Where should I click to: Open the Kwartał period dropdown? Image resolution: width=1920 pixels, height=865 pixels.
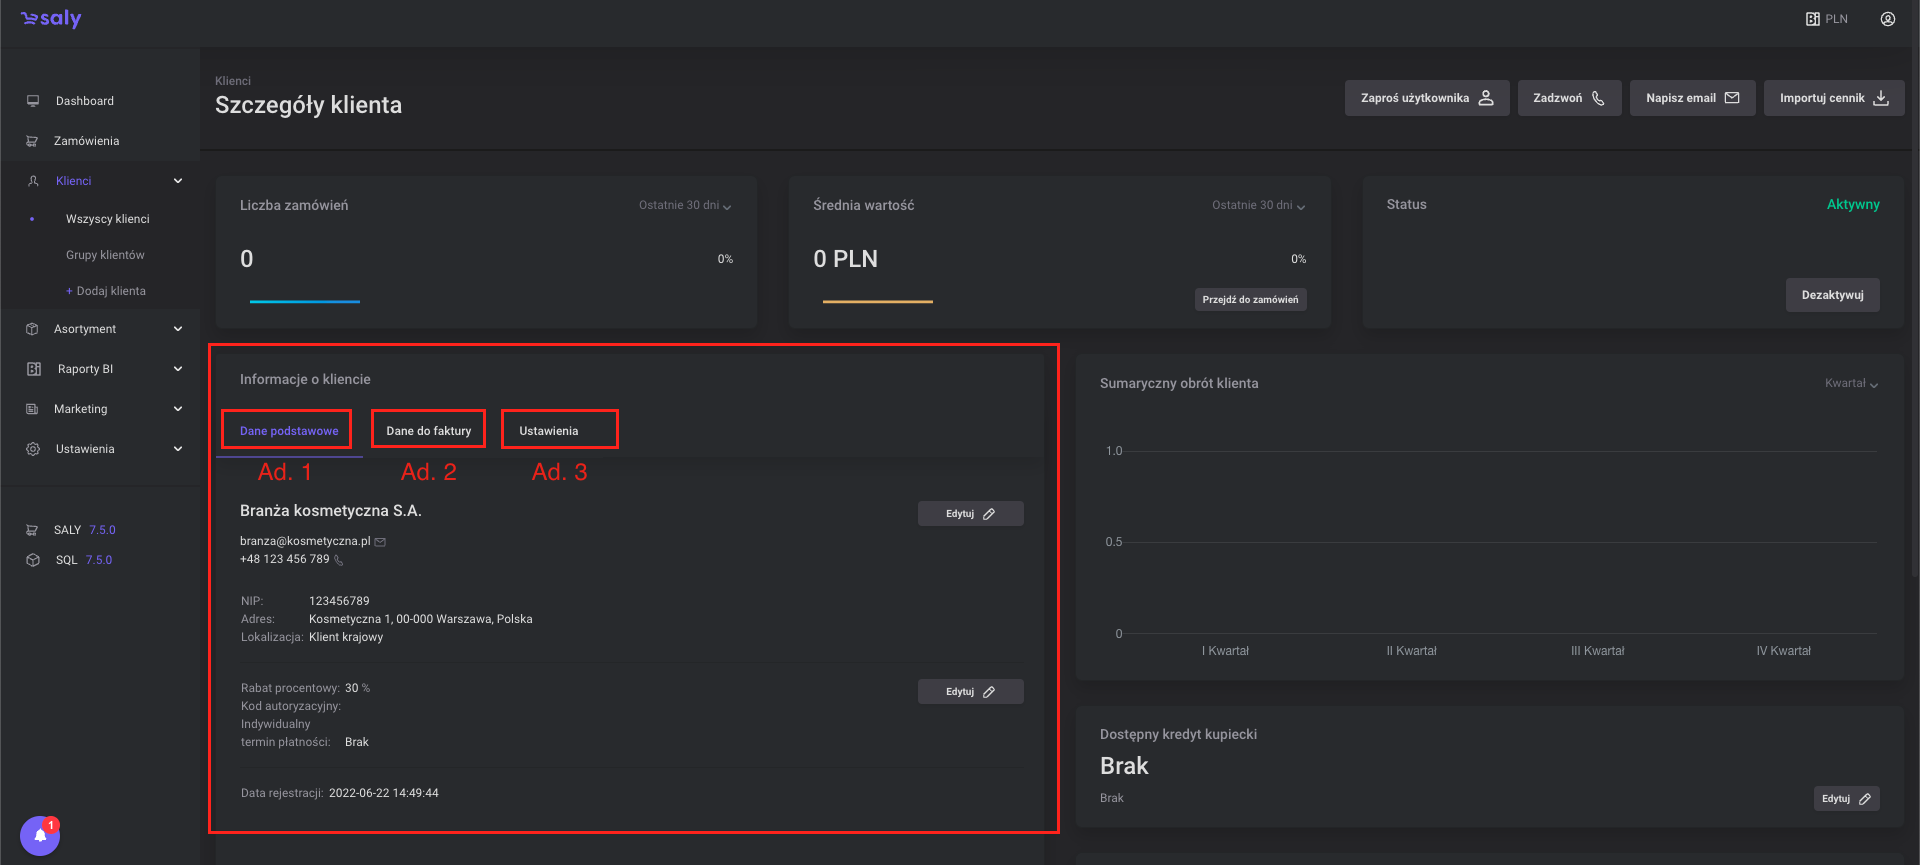pos(1851,384)
